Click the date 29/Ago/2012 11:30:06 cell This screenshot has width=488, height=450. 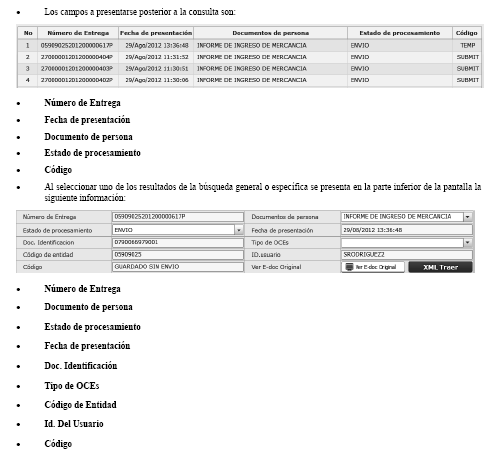coord(157,80)
